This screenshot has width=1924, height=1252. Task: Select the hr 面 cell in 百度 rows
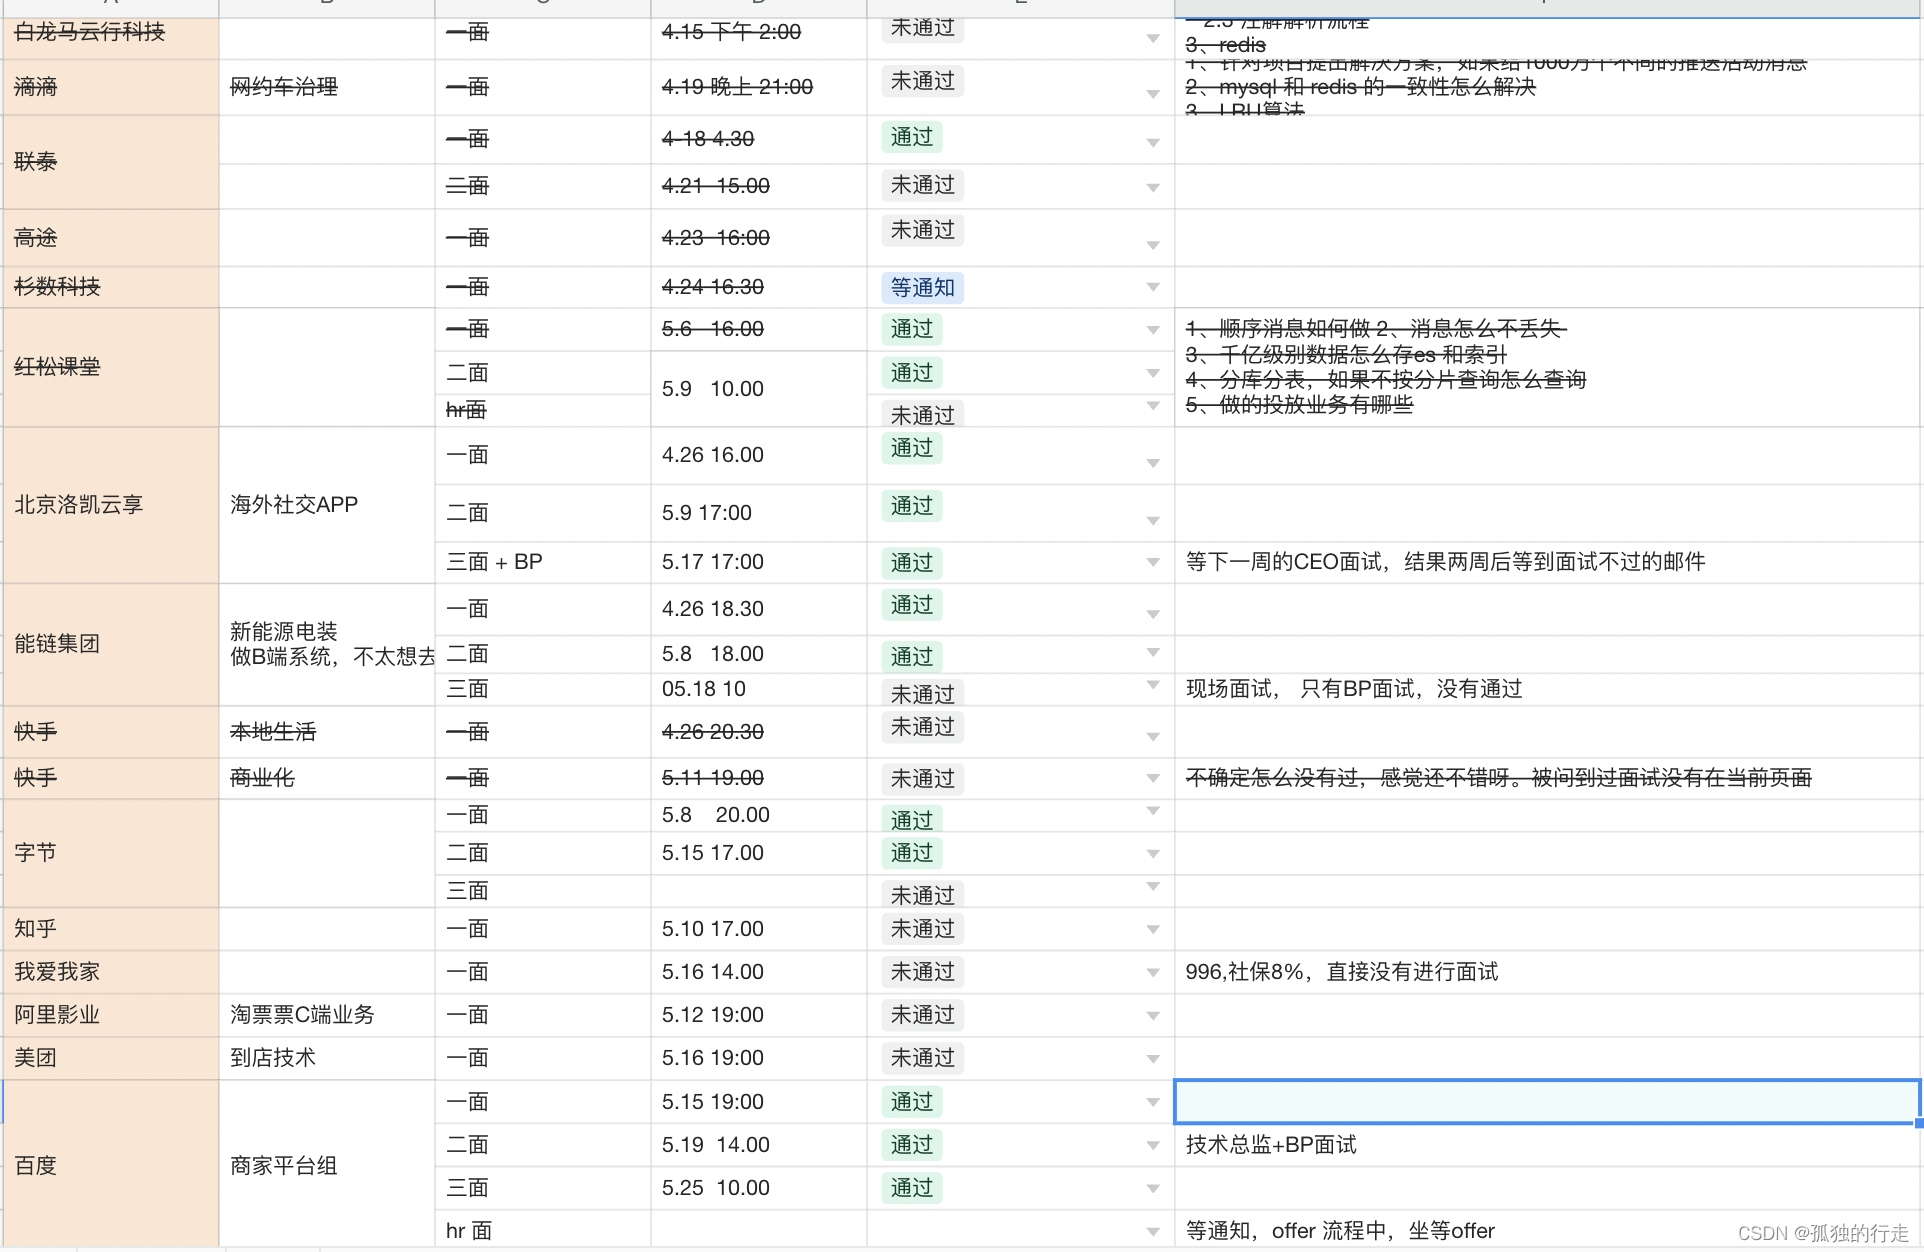pos(543,1231)
